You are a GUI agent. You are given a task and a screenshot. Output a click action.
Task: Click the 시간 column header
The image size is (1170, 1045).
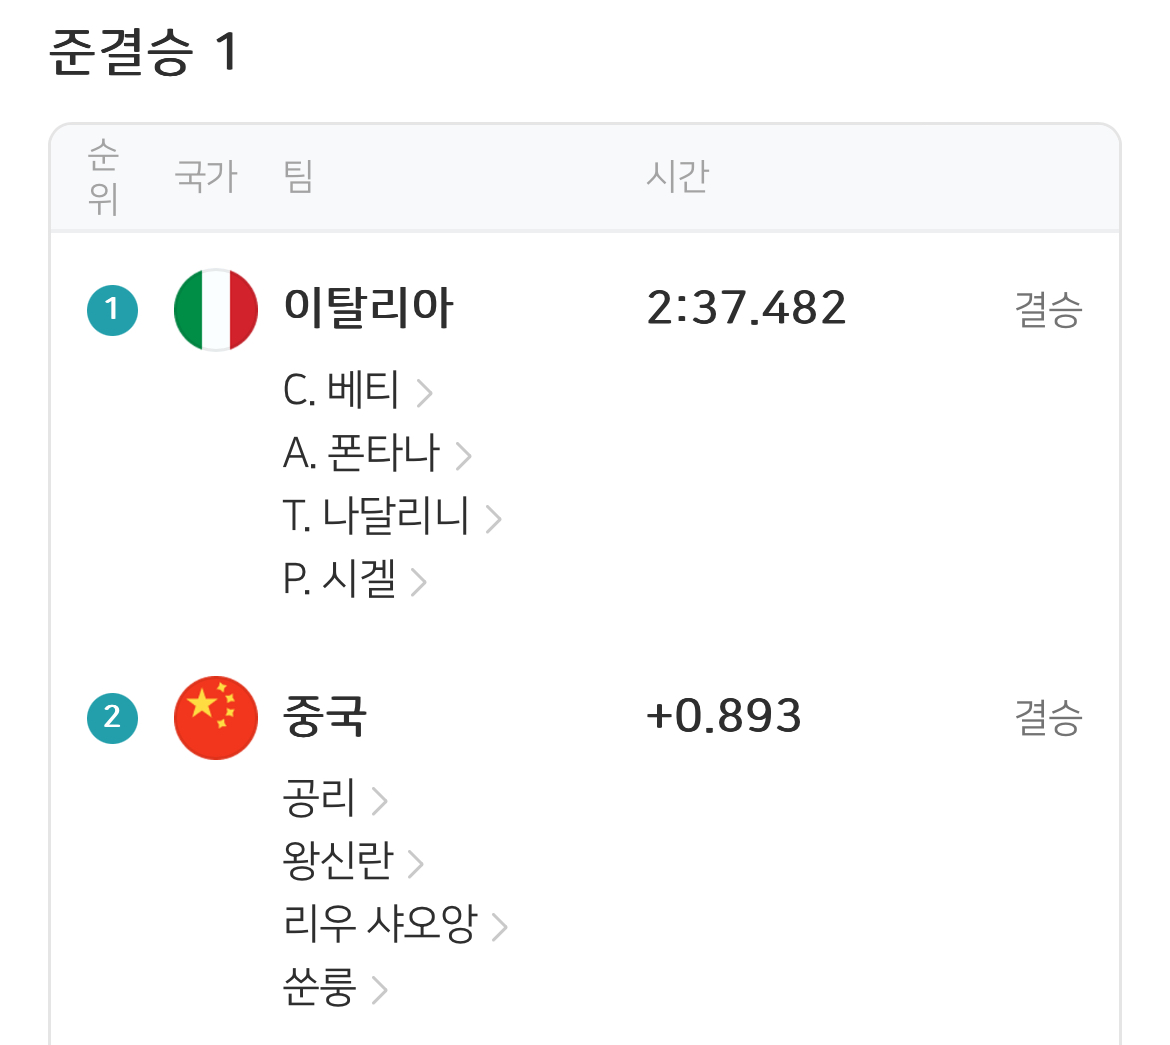coord(677,177)
